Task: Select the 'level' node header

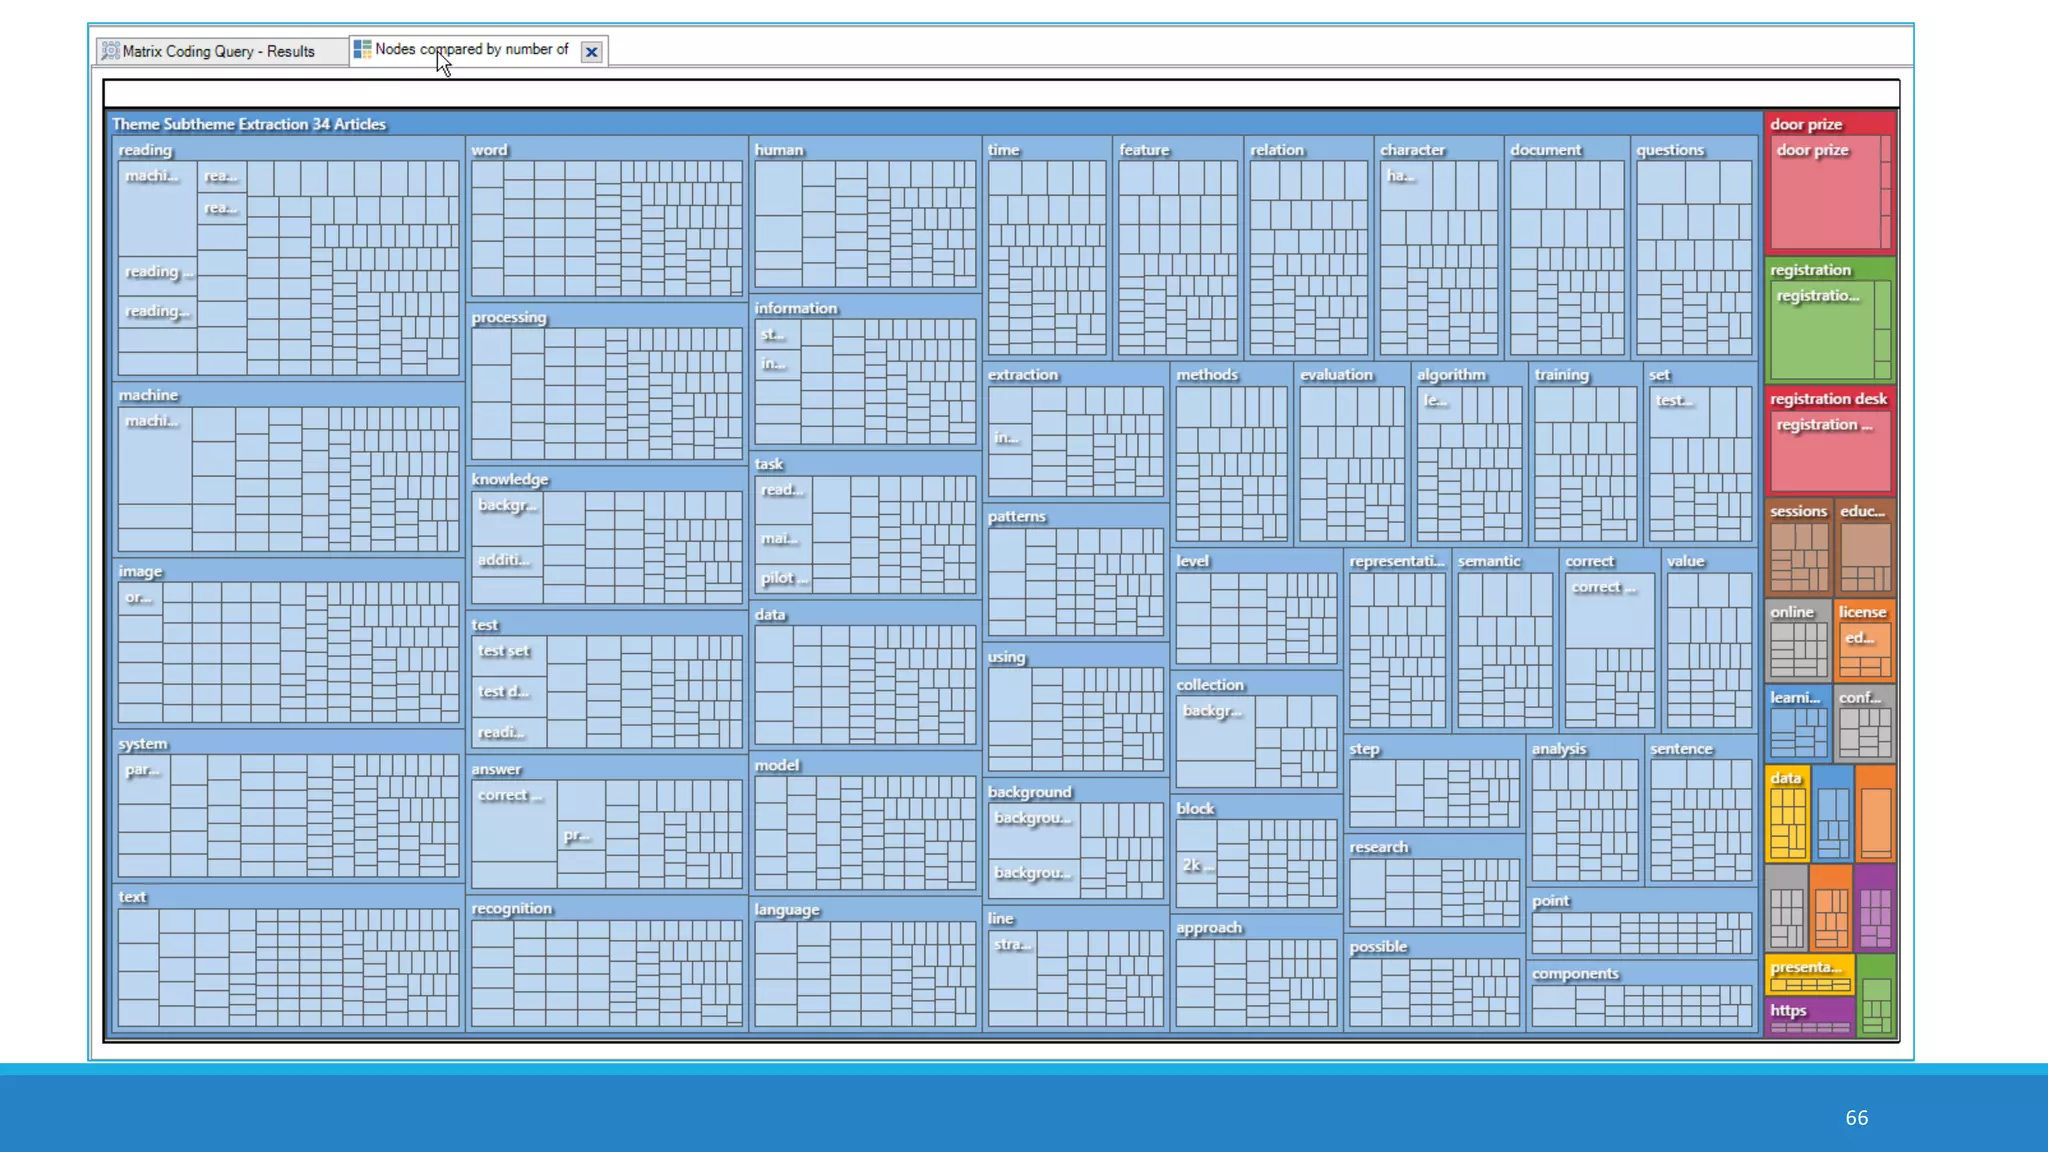Action: (1192, 562)
